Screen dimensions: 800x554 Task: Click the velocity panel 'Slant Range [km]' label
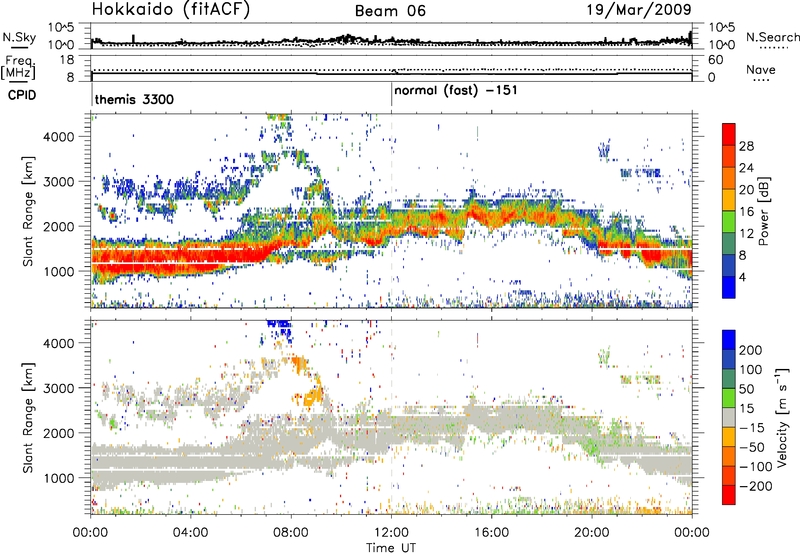pos(28,418)
